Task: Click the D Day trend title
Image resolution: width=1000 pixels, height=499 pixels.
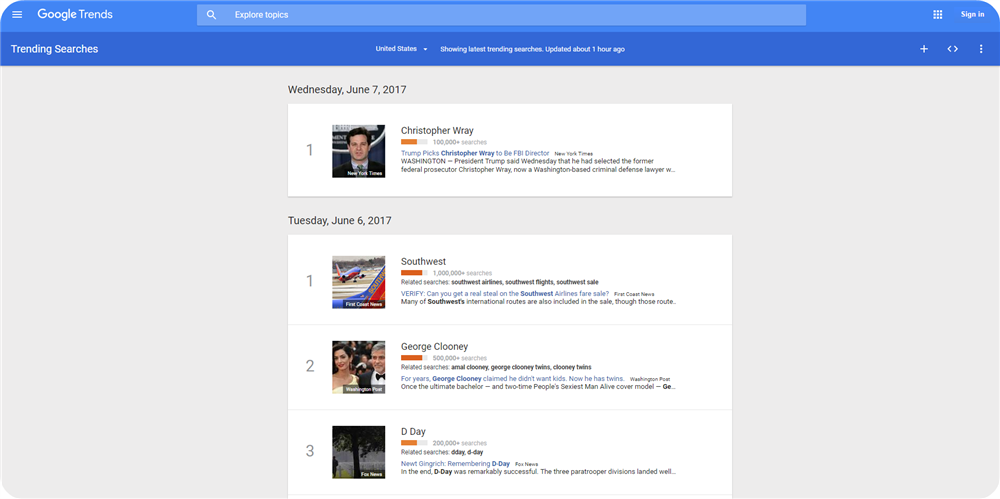Action: tap(413, 431)
